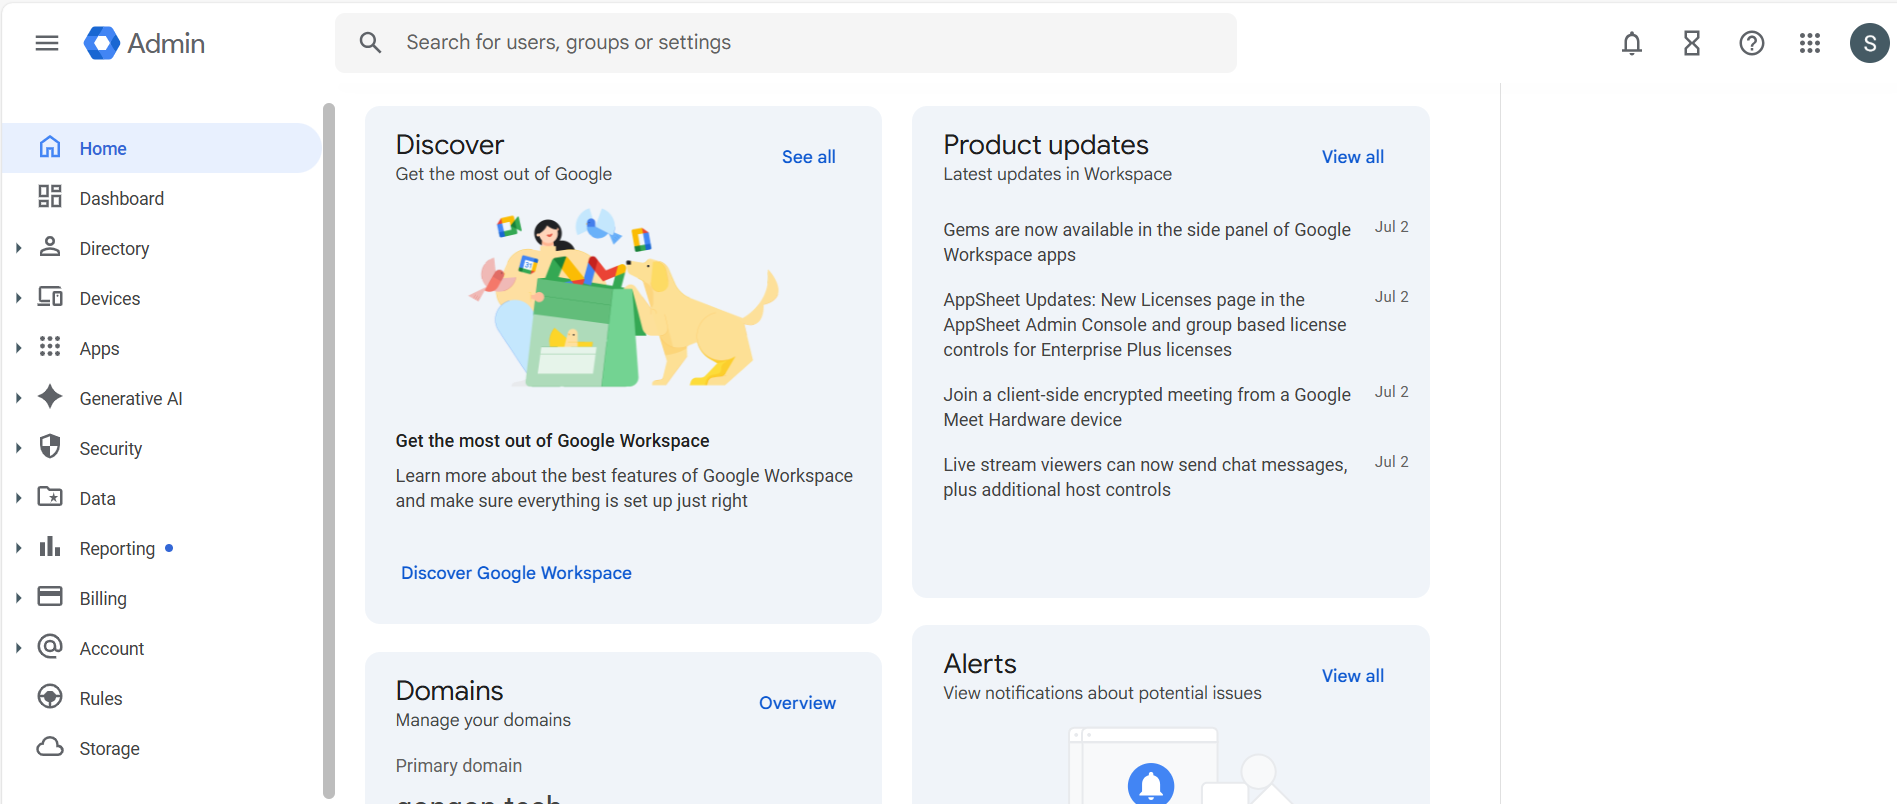The width and height of the screenshot is (1897, 804).
Task: Click the Data folder icon
Action: click(x=50, y=496)
